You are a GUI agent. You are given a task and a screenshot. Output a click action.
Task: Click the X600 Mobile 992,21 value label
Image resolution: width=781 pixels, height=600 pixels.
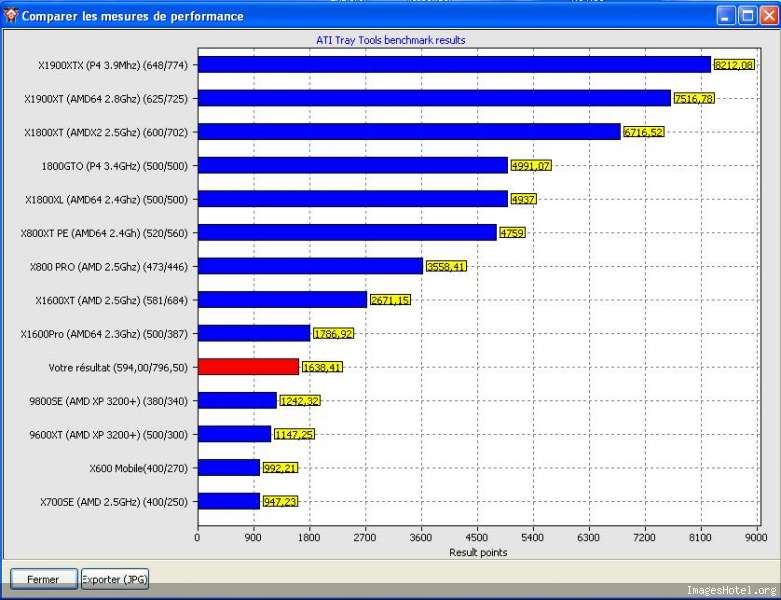point(280,468)
